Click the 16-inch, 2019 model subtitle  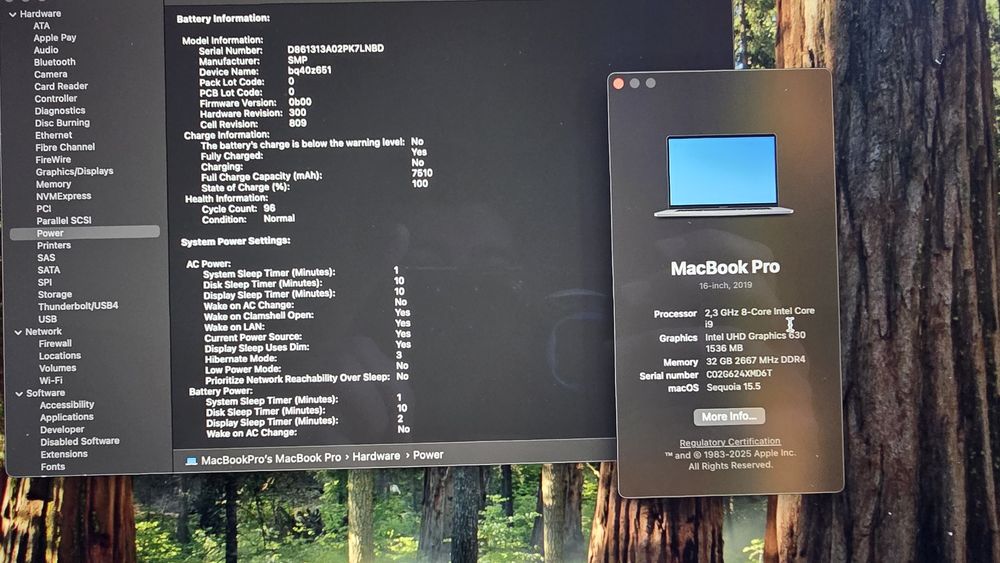[x=725, y=286]
